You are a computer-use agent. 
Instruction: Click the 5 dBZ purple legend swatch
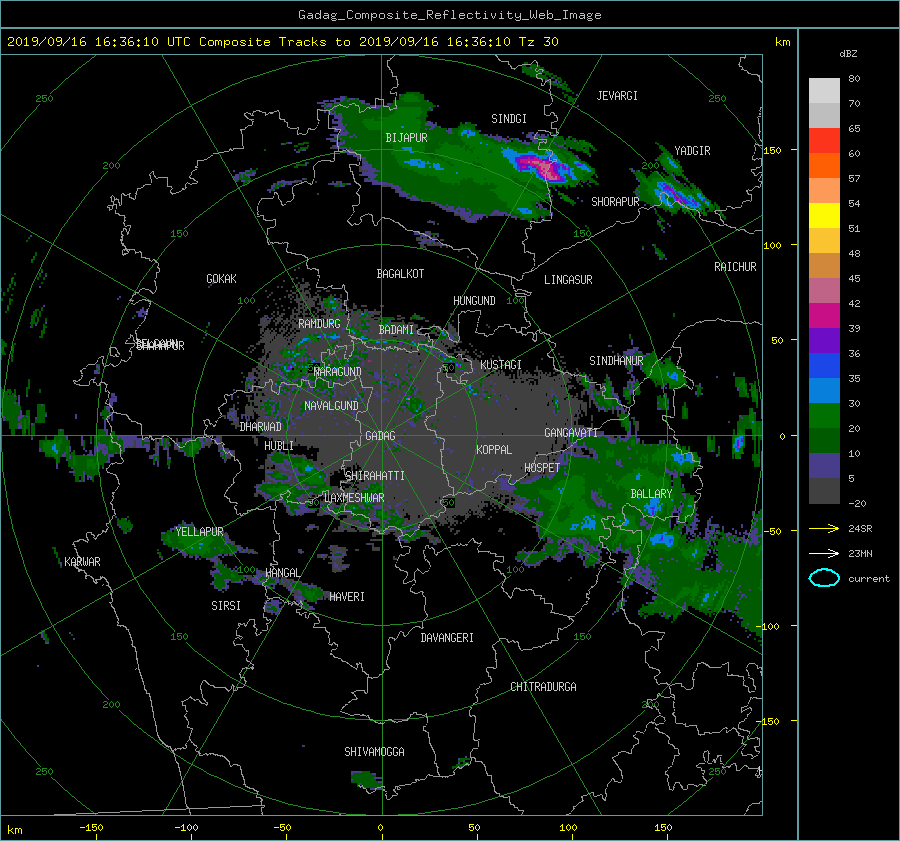click(x=824, y=465)
